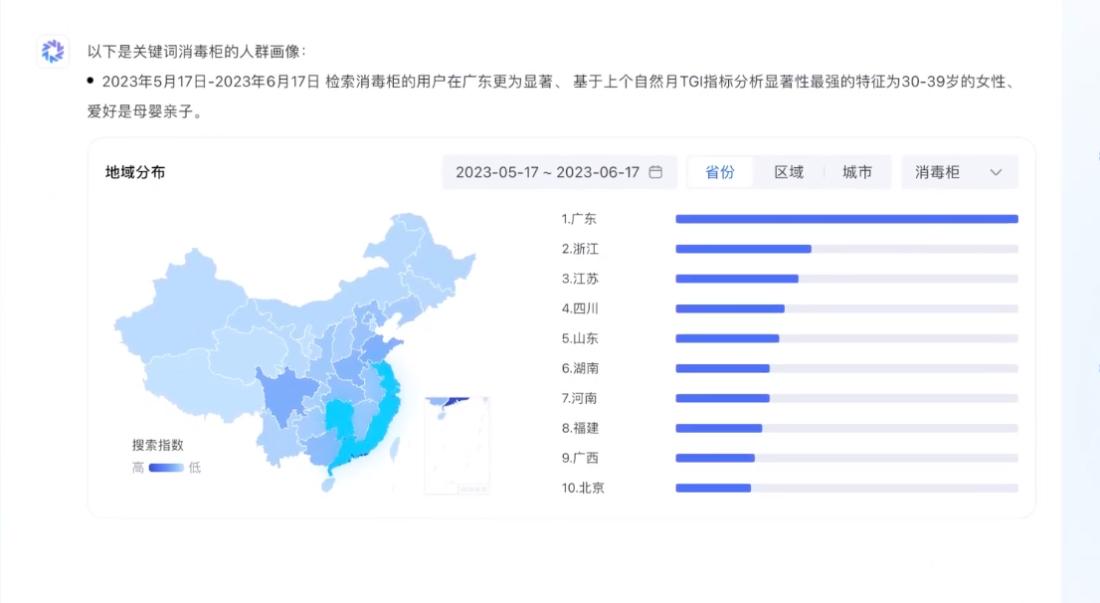The image size is (1100, 603).
Task: Select the 6.湖南 label
Action: coord(580,368)
